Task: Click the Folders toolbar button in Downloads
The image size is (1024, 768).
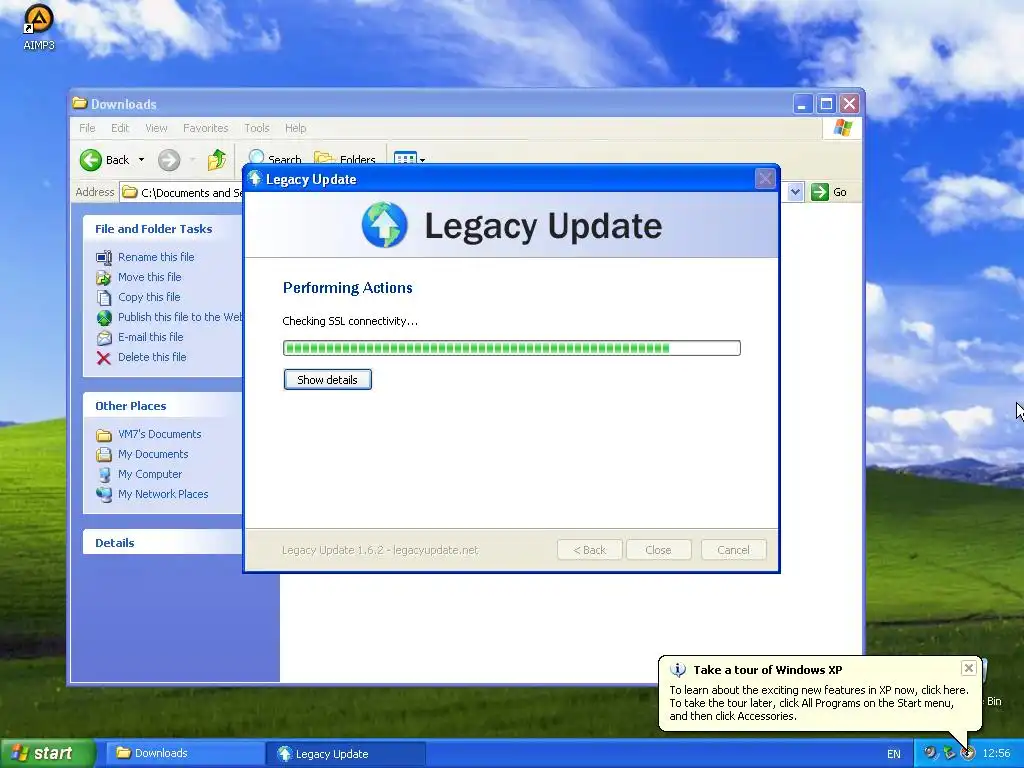Action: click(345, 159)
